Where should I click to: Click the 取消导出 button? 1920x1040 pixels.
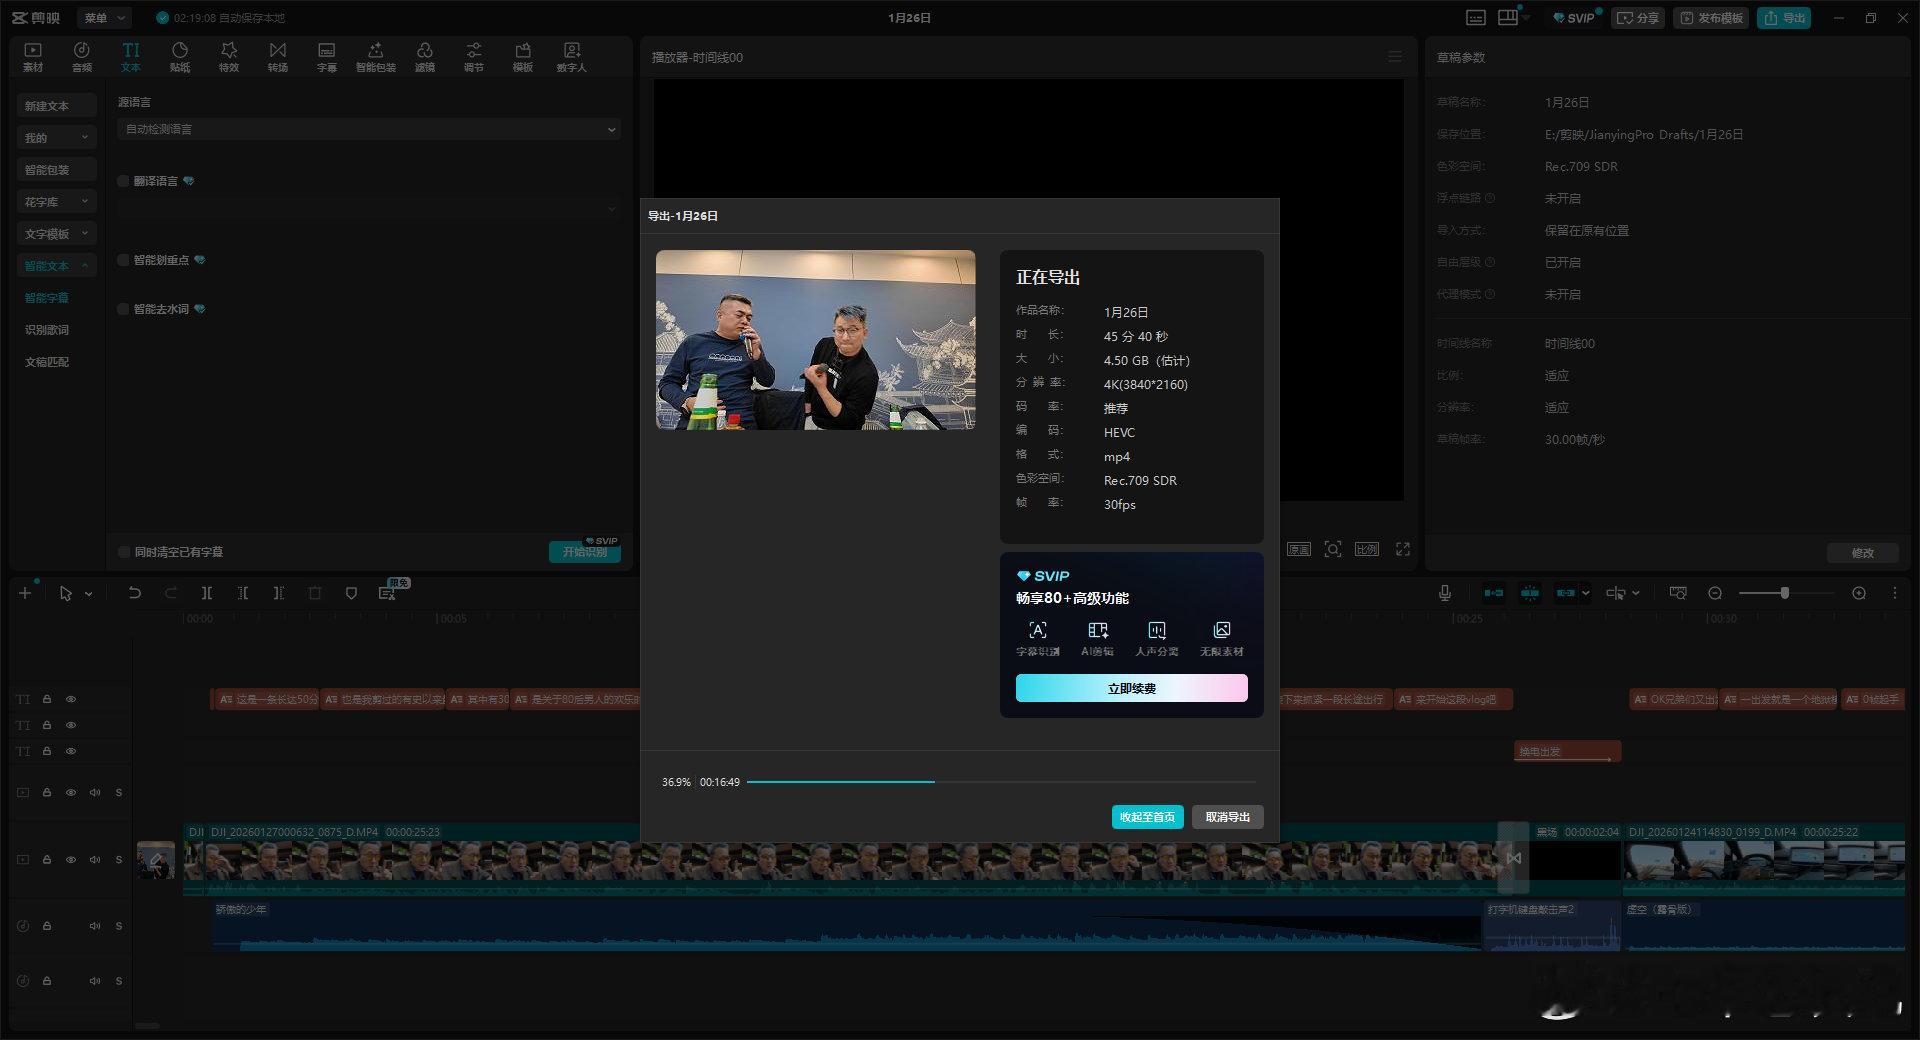pos(1227,817)
